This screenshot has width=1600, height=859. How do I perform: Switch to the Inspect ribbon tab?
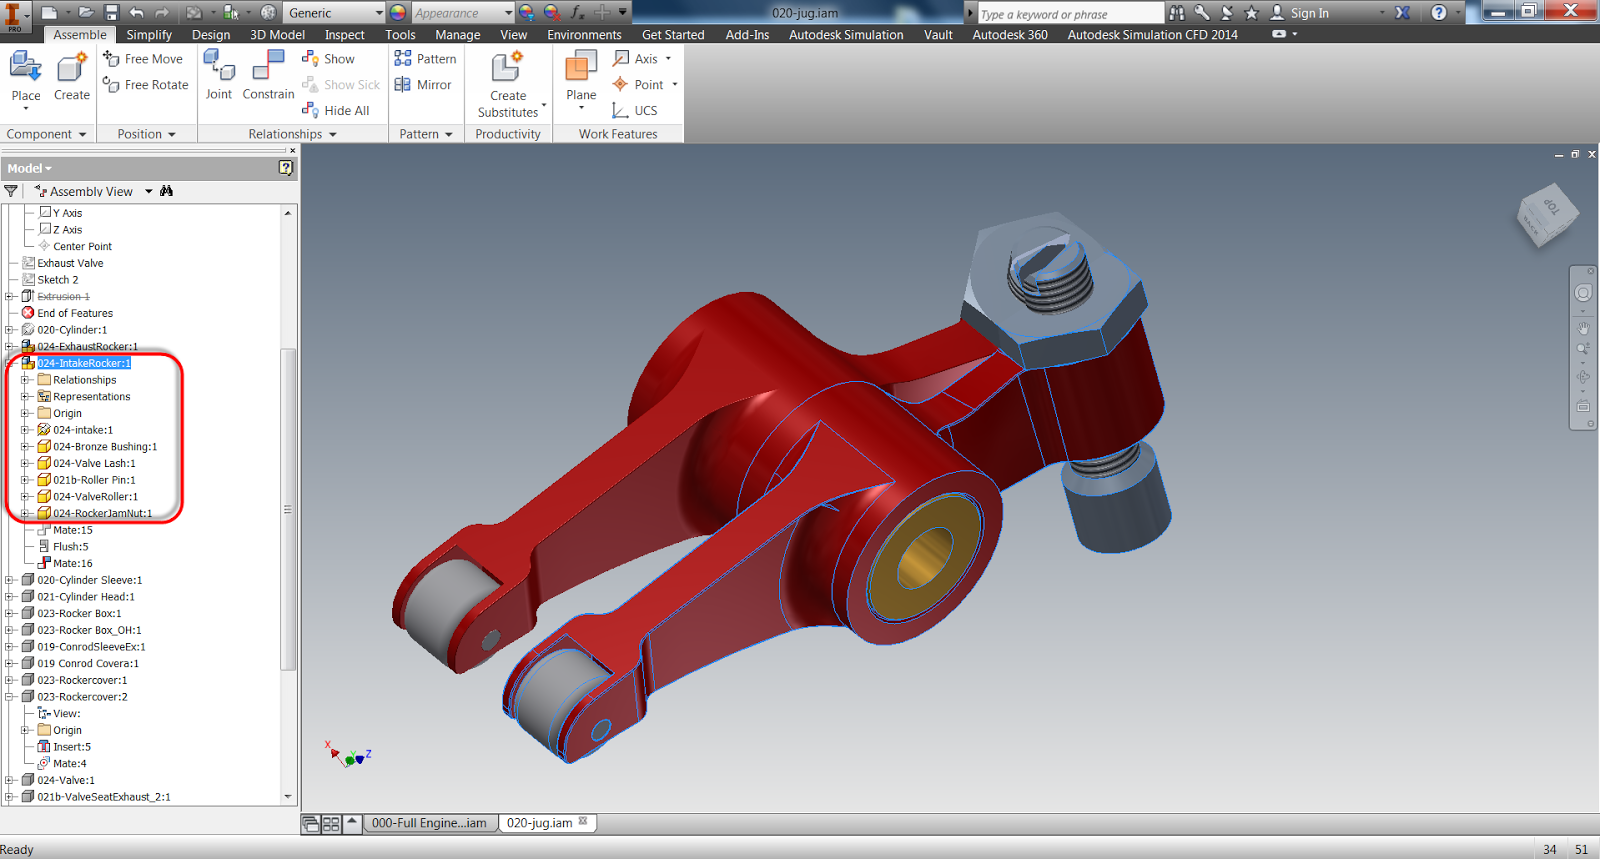345,34
